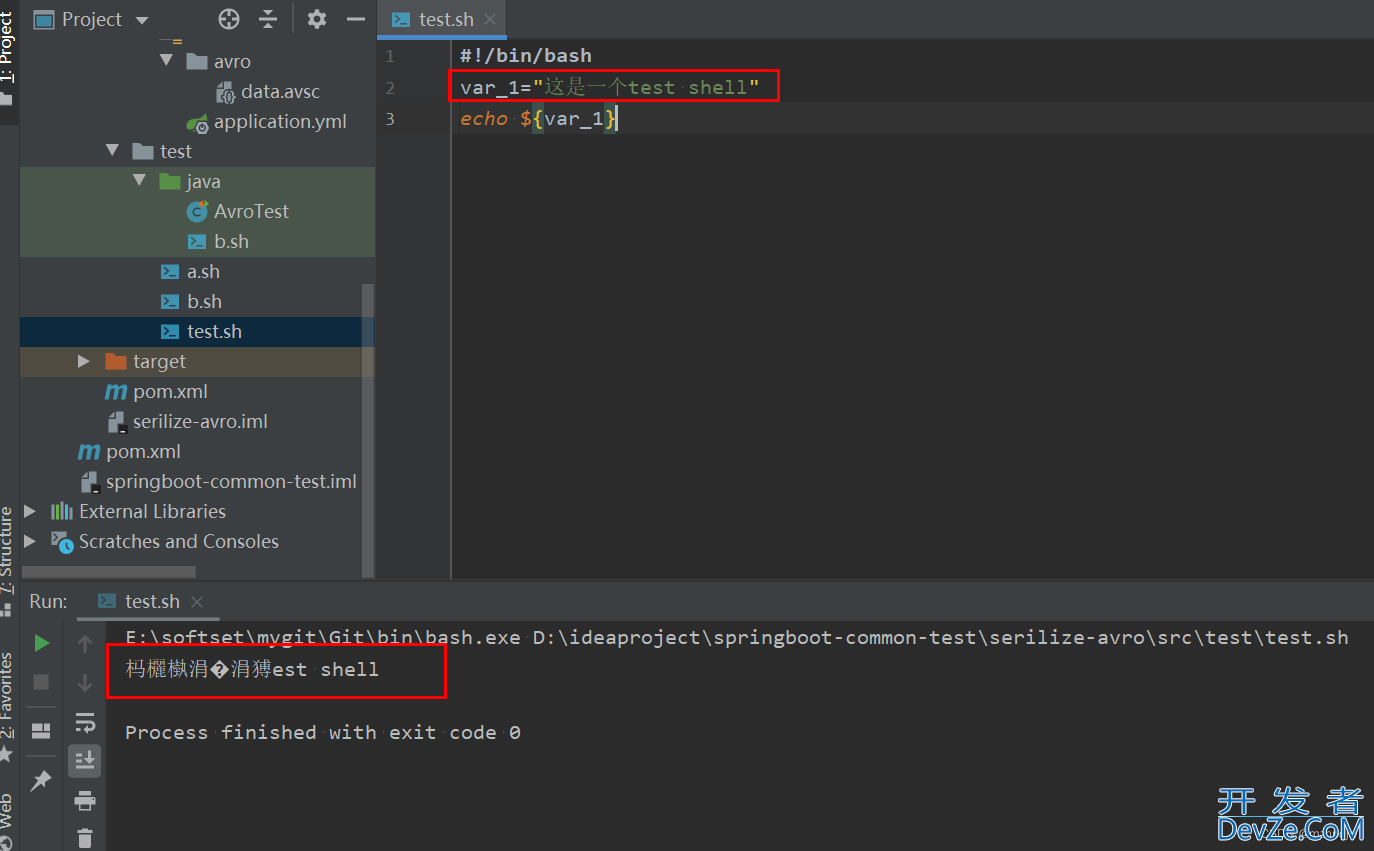Viewport: 1374px width, 851px height.
Task: Click the Scratches and Consoles icon
Action: point(62,542)
